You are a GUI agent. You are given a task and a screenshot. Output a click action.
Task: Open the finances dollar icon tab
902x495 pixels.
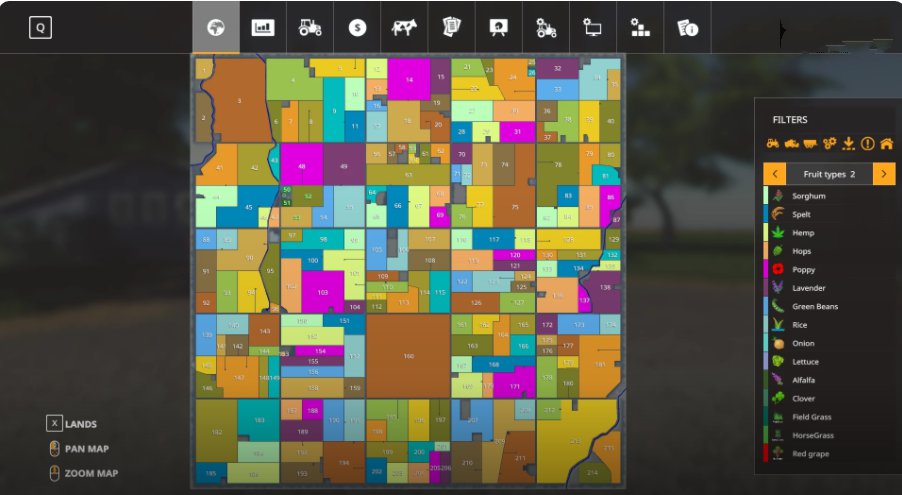point(357,28)
